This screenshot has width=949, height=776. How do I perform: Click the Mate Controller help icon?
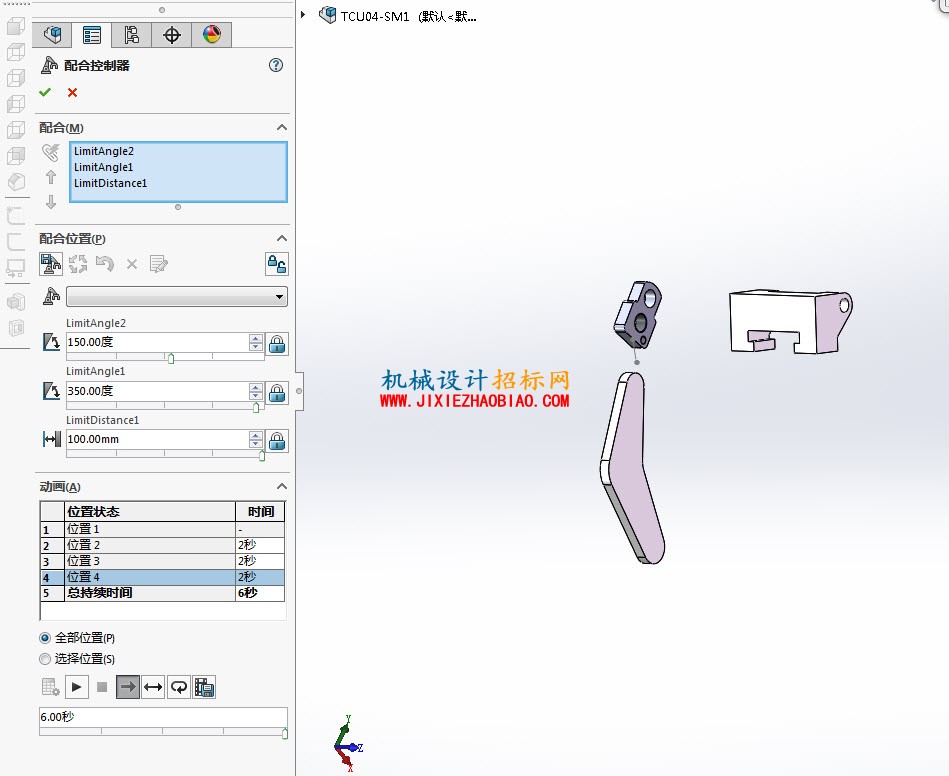coord(276,65)
